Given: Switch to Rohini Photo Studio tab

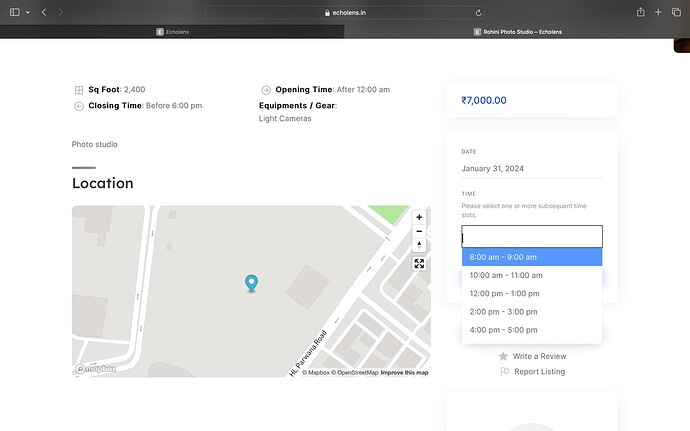Looking at the screenshot, I should (x=517, y=32).
